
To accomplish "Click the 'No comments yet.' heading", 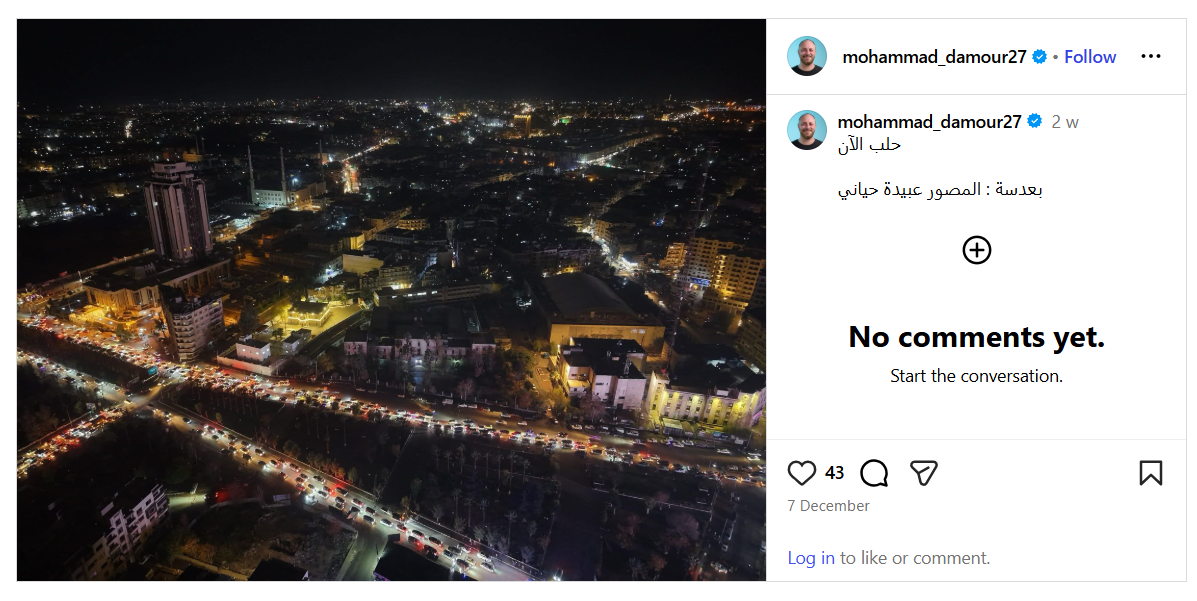I will click(976, 338).
